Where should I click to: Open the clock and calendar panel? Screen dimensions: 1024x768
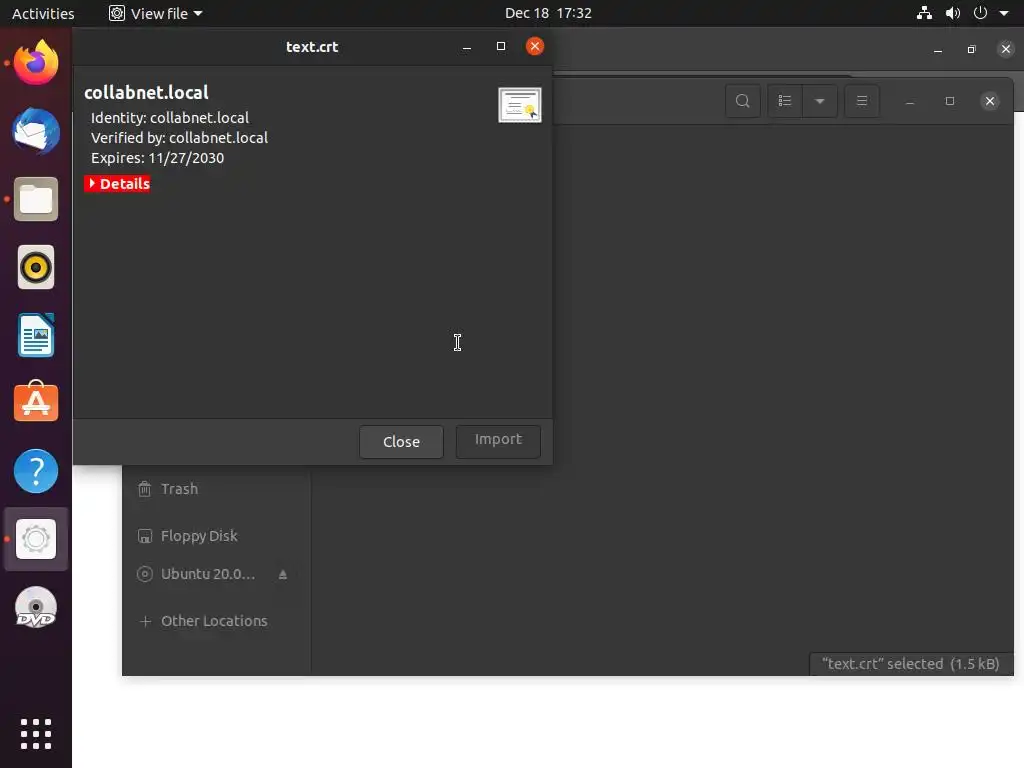click(x=548, y=13)
